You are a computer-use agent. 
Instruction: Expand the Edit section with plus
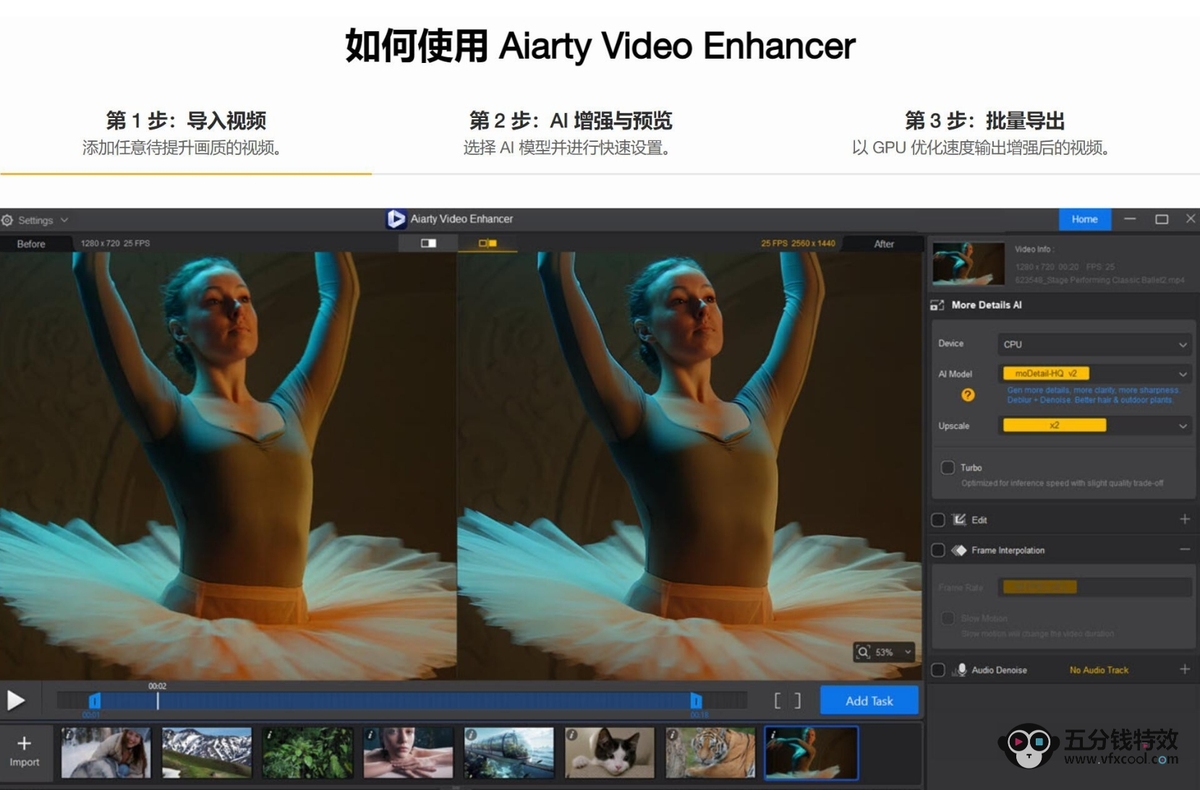coord(1184,520)
